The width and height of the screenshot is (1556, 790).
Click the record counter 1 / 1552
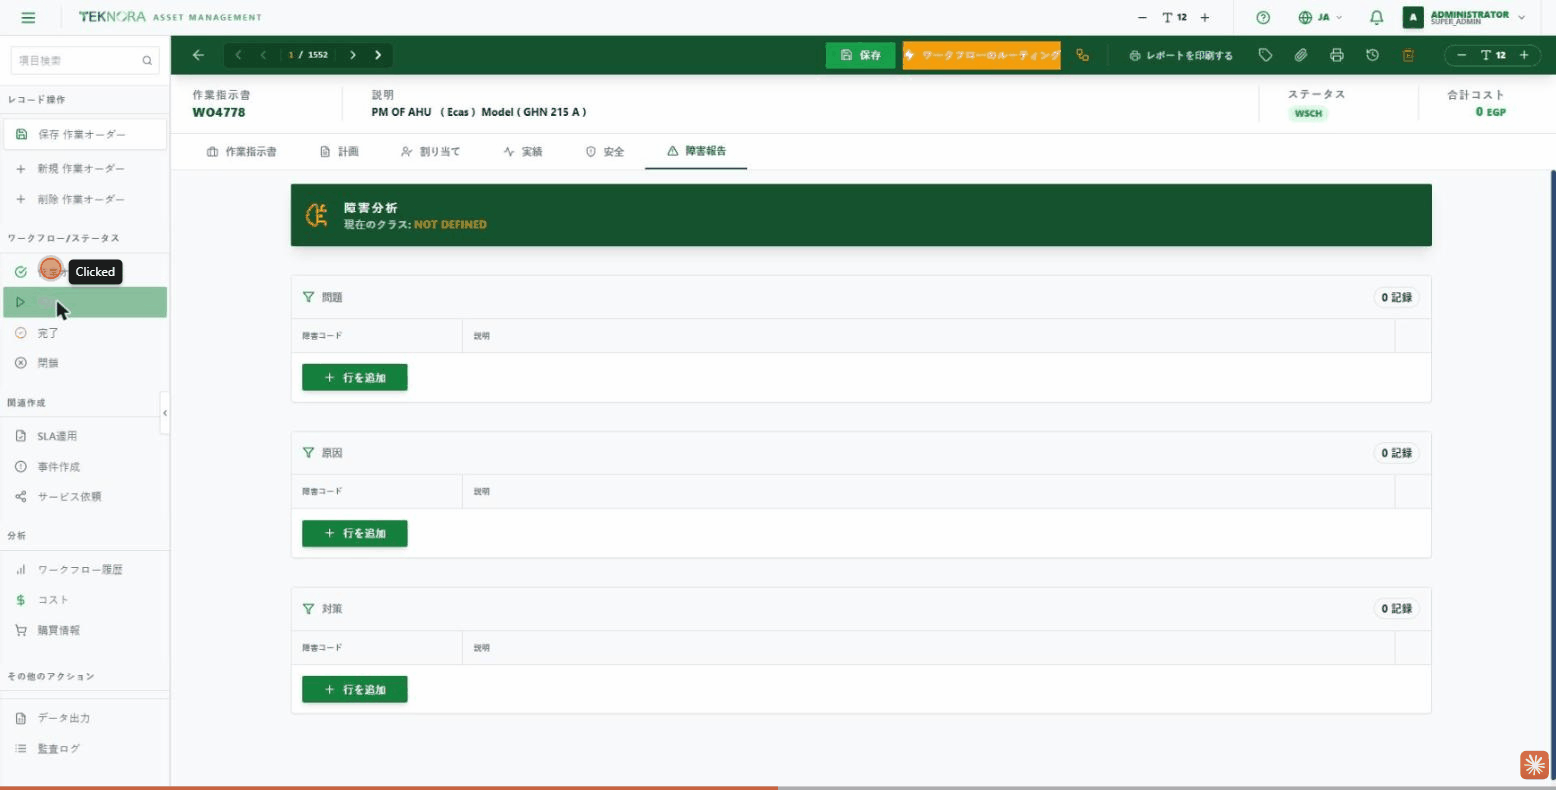[308, 55]
